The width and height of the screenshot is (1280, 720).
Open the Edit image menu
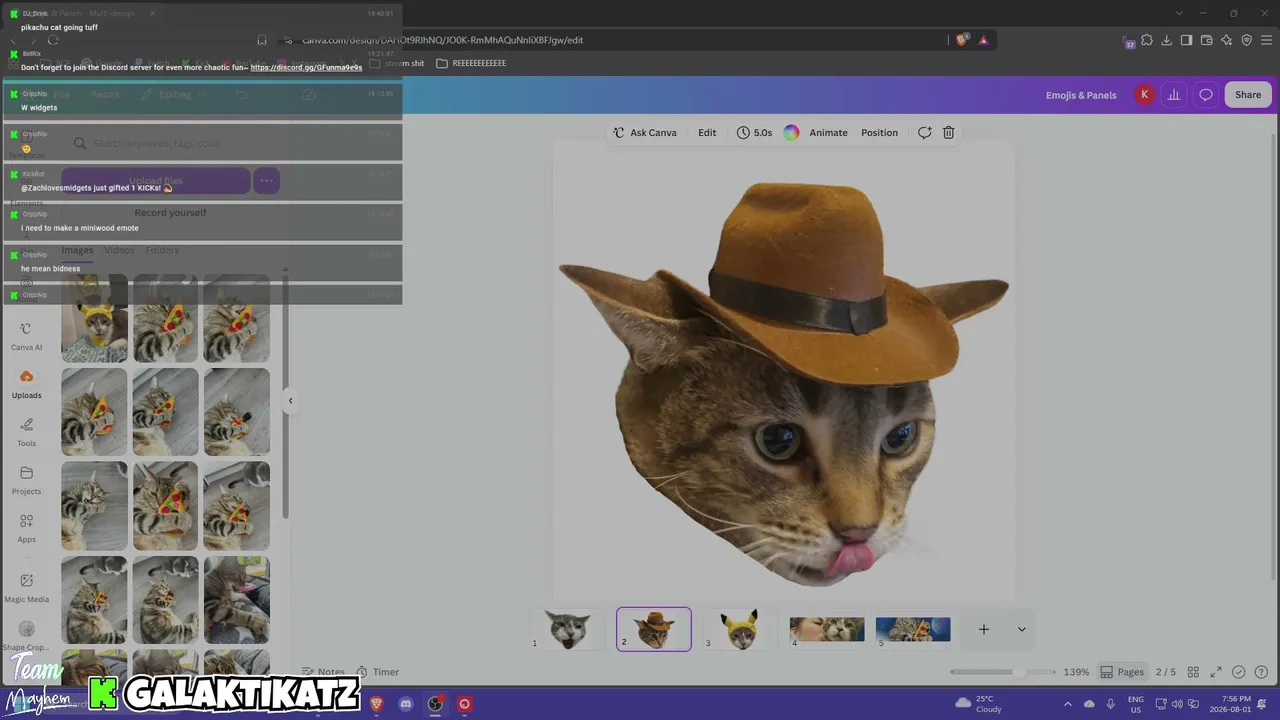(707, 132)
